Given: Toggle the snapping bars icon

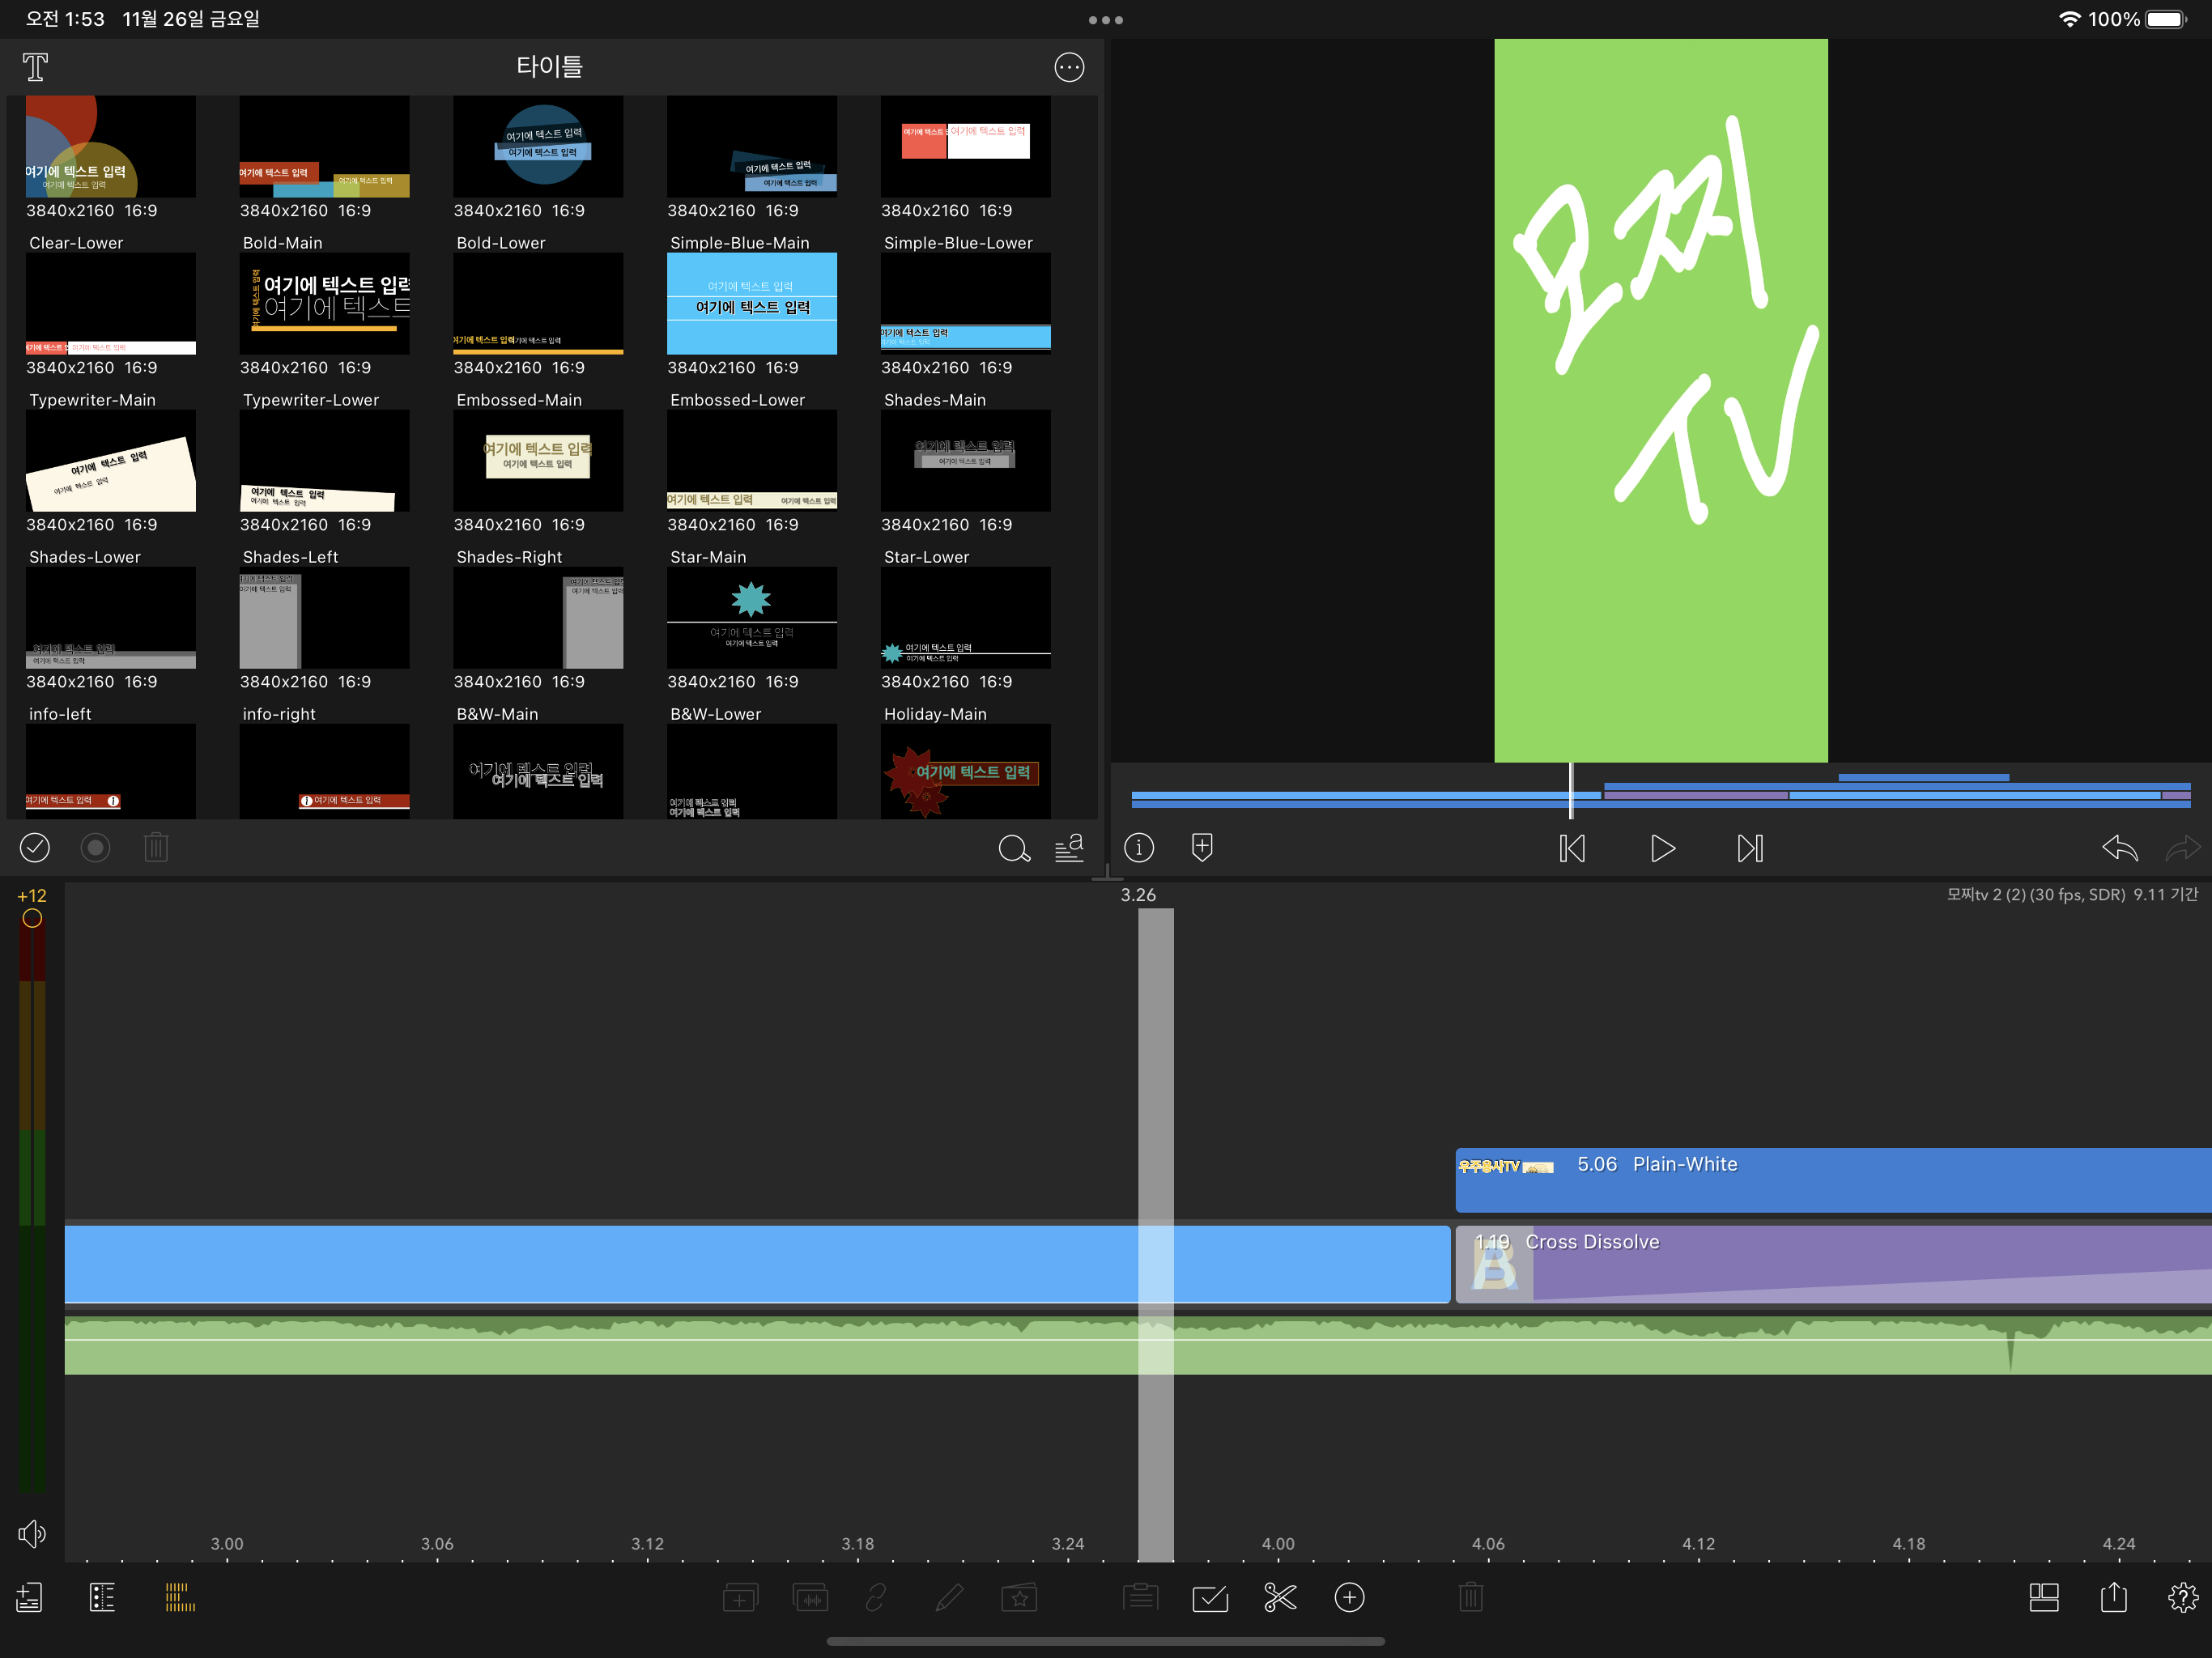Looking at the screenshot, I should pos(180,1597).
